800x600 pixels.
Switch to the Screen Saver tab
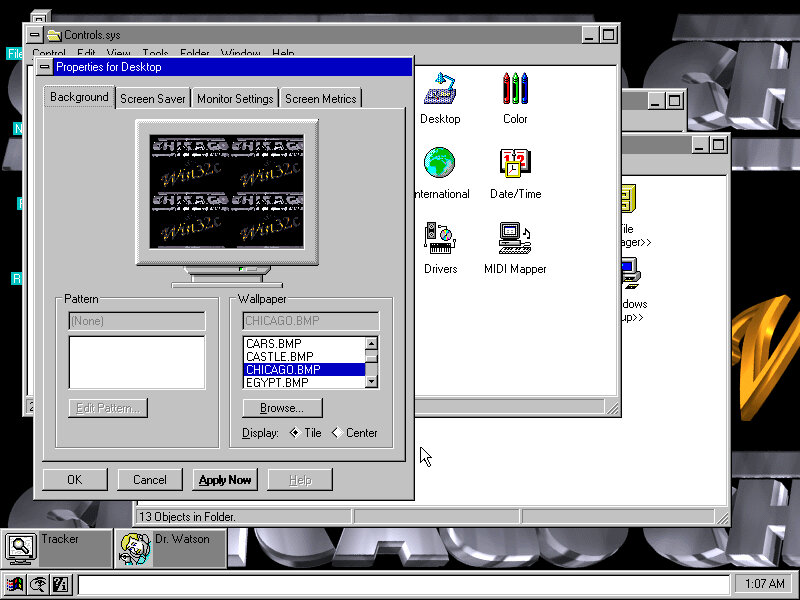pos(153,99)
